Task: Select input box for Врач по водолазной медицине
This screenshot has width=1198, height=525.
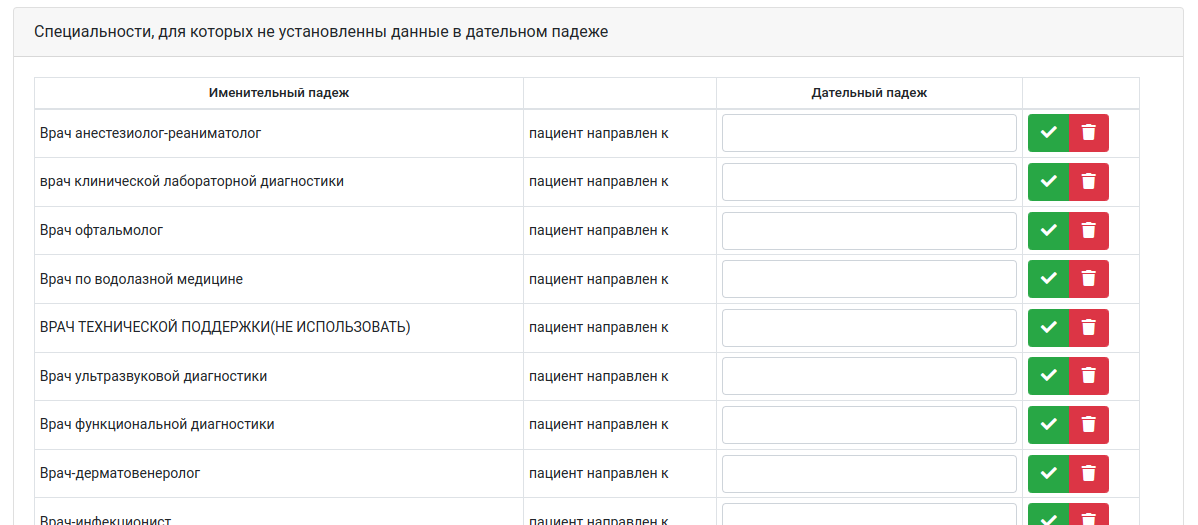Action: pyautogui.click(x=869, y=279)
